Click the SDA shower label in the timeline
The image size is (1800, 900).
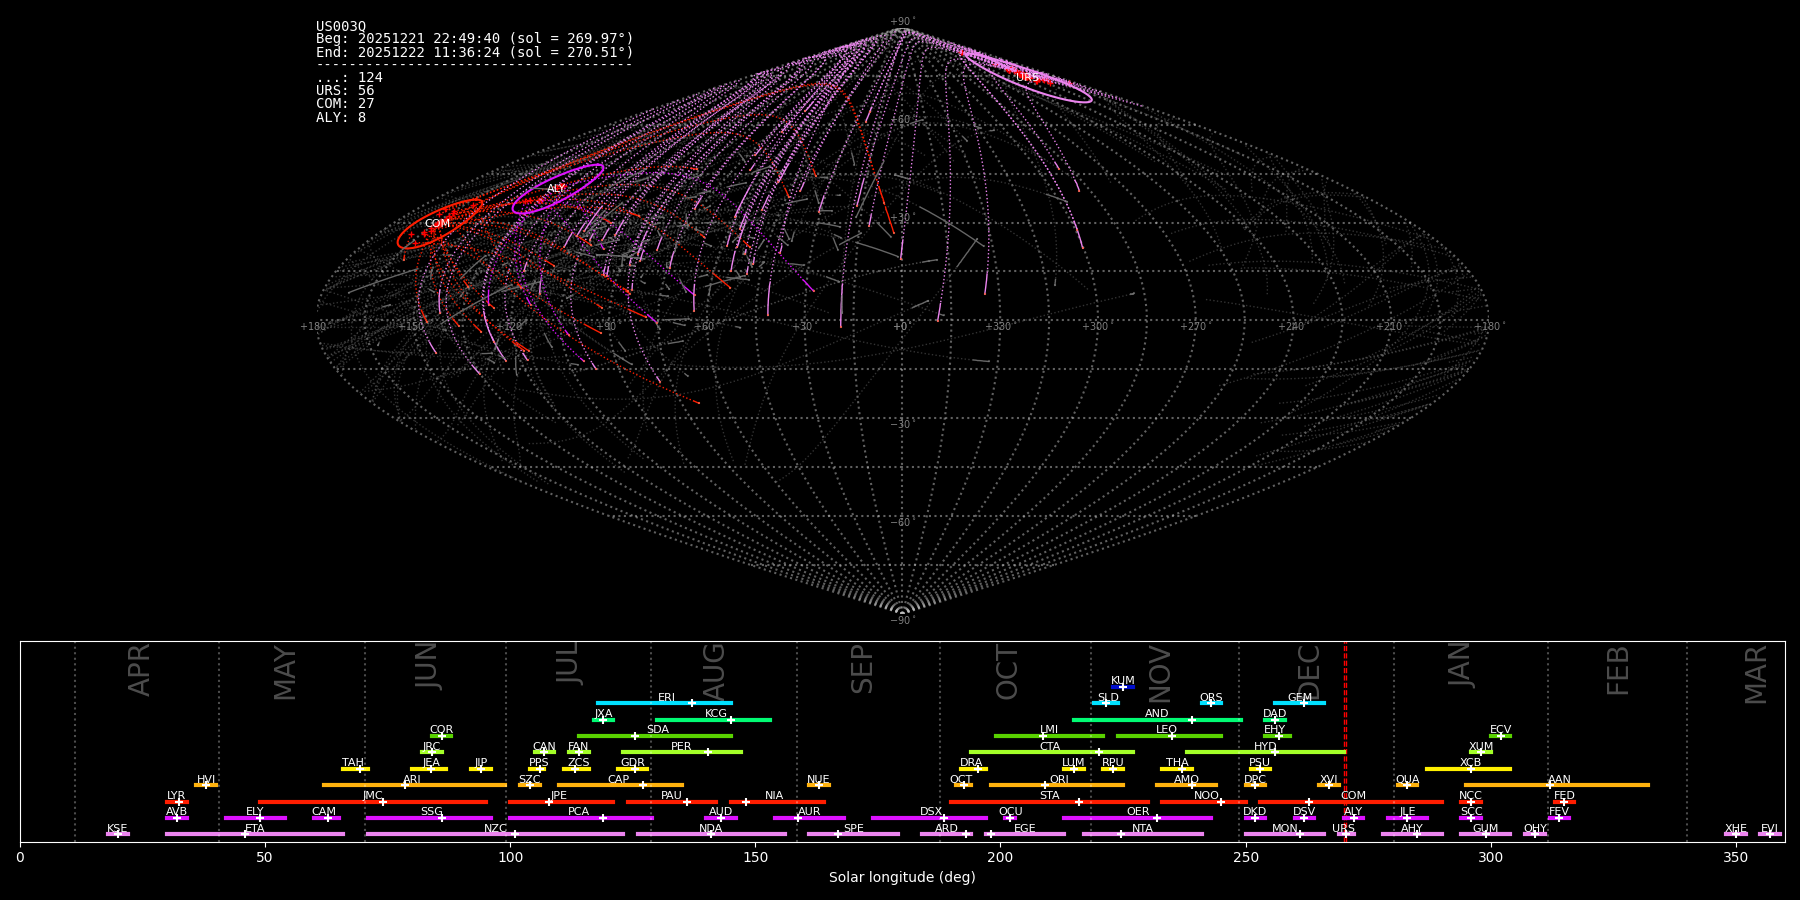click(658, 730)
